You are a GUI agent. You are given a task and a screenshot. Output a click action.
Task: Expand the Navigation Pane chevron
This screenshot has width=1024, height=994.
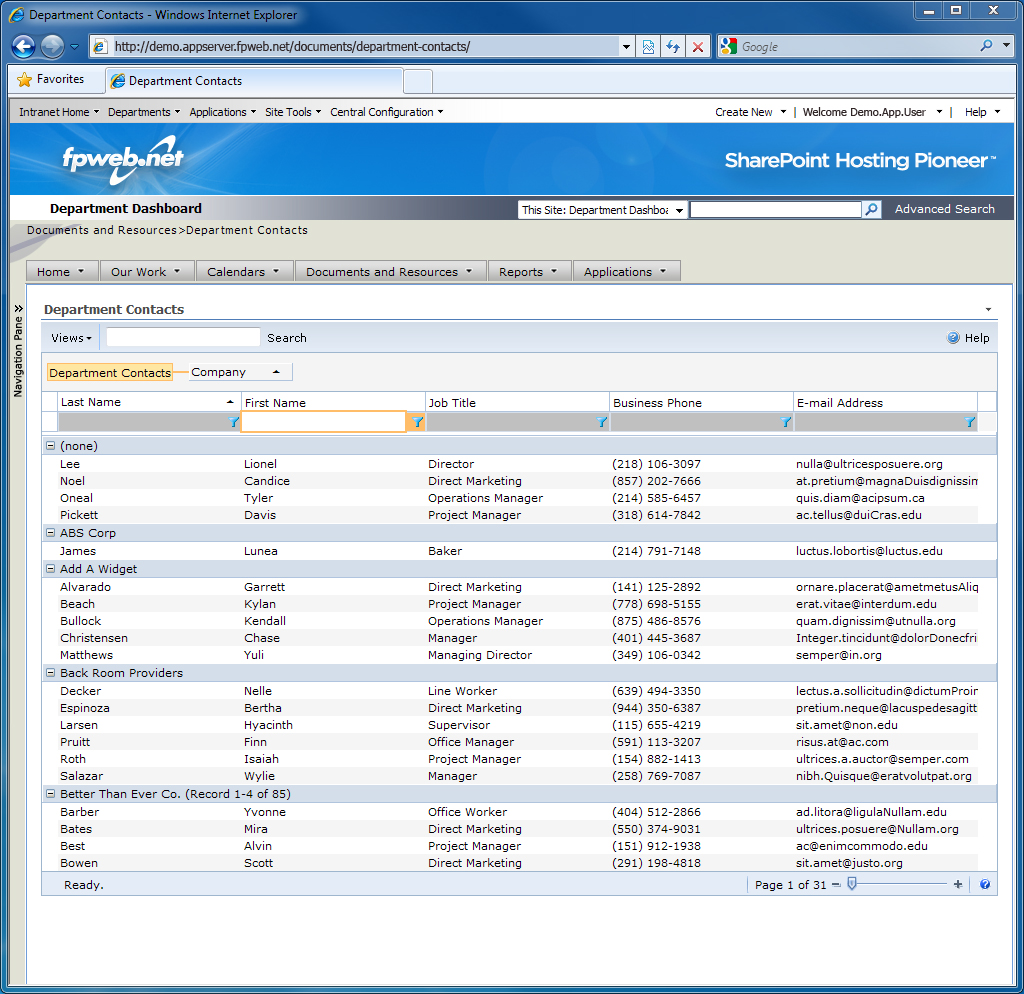(18, 309)
